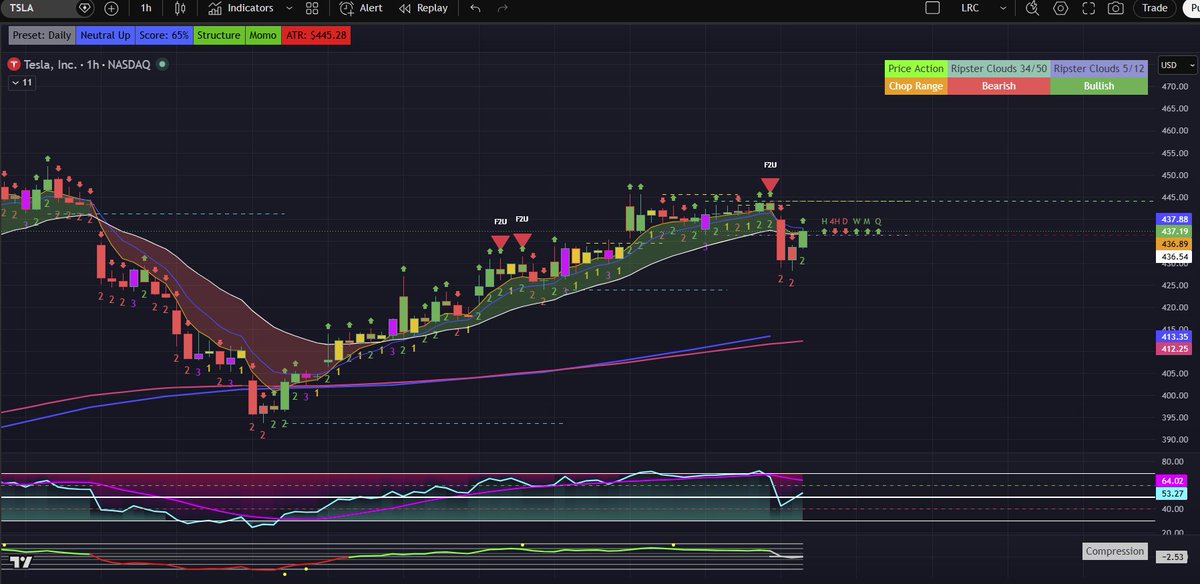Click the 437.88 price label
1200x584 pixels.
(1172, 219)
